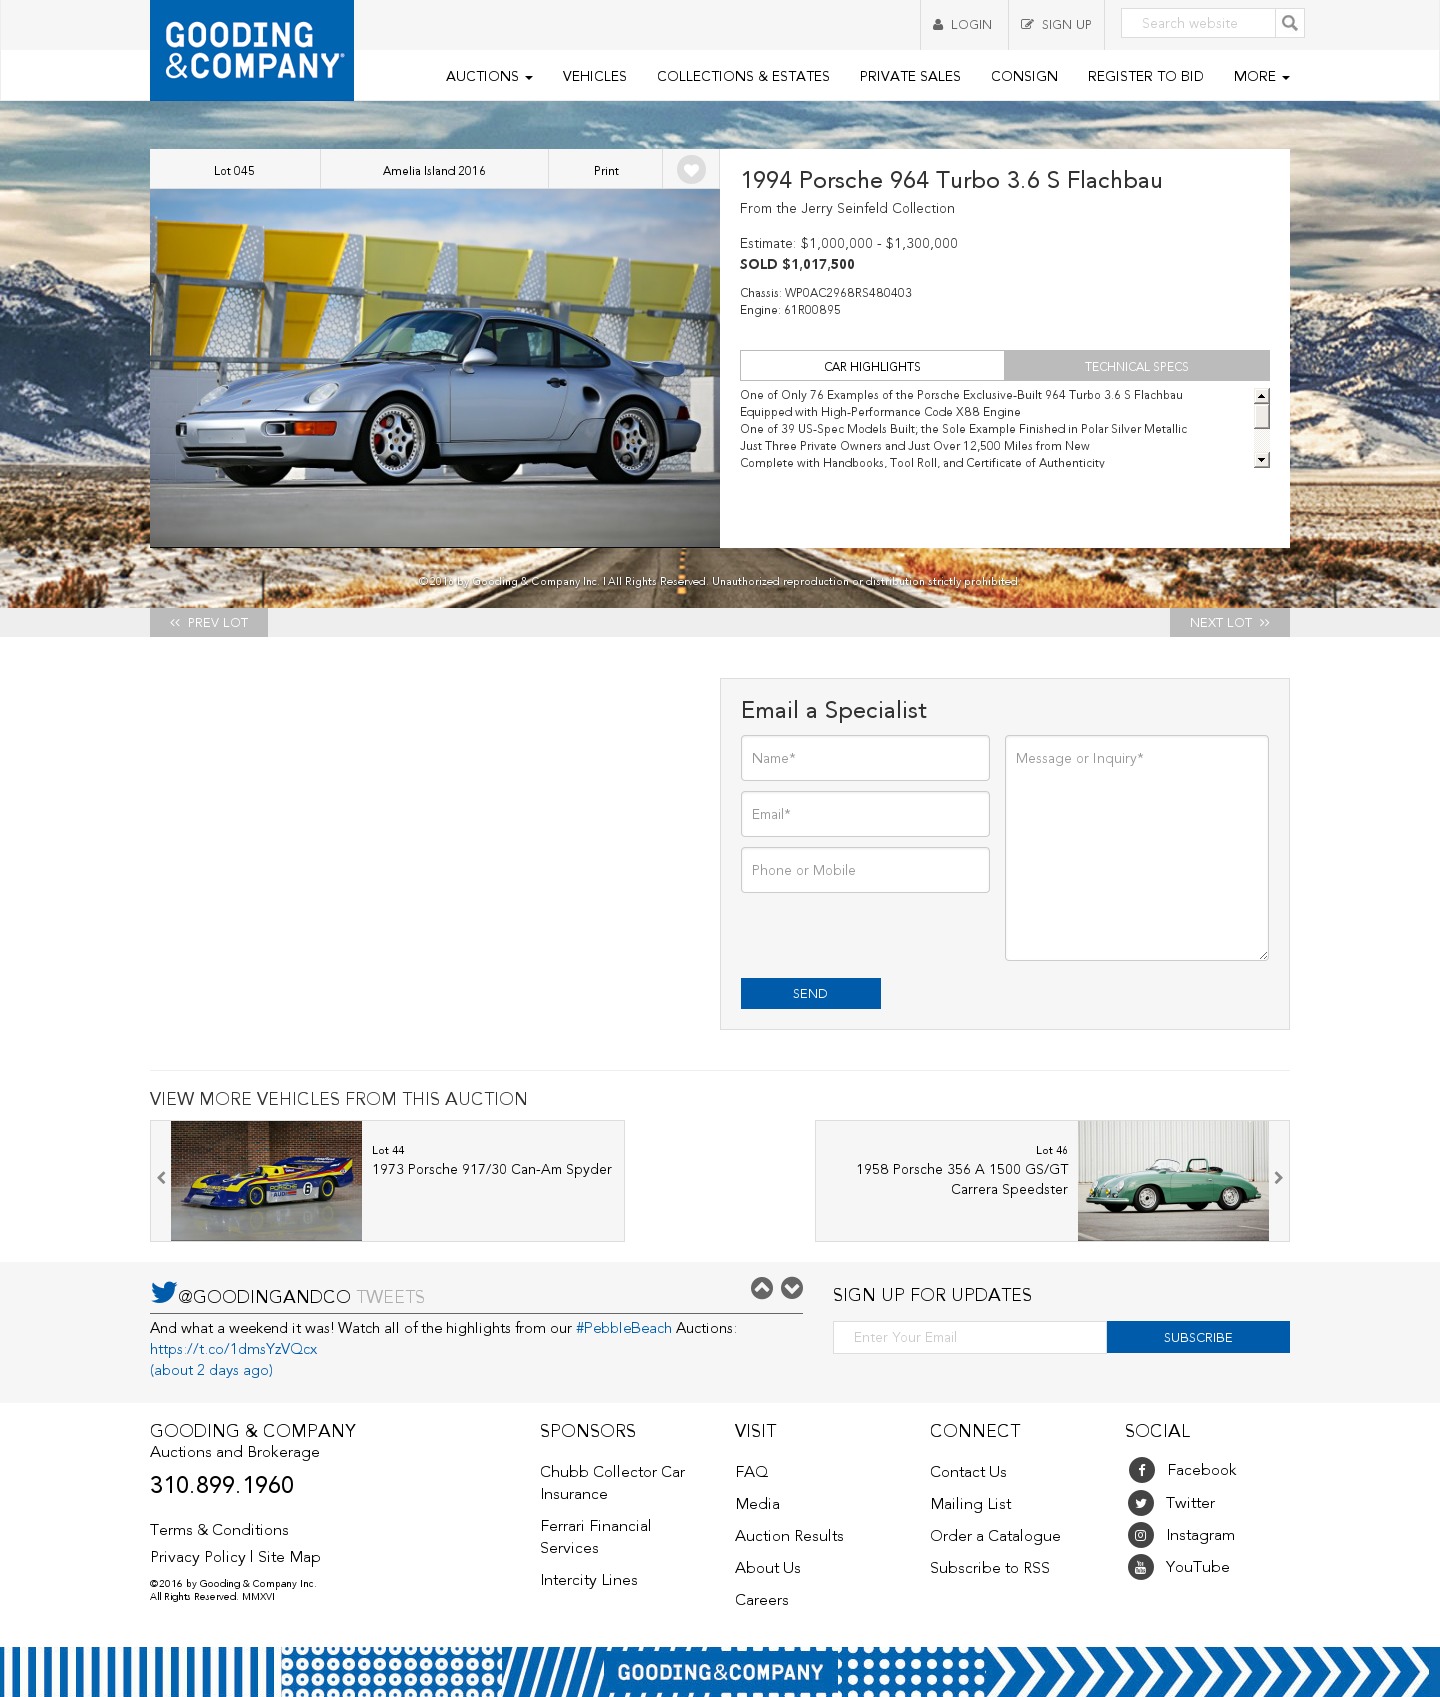The image size is (1440, 1697).
Task: Open the Auctions dropdown menu
Action: (489, 76)
